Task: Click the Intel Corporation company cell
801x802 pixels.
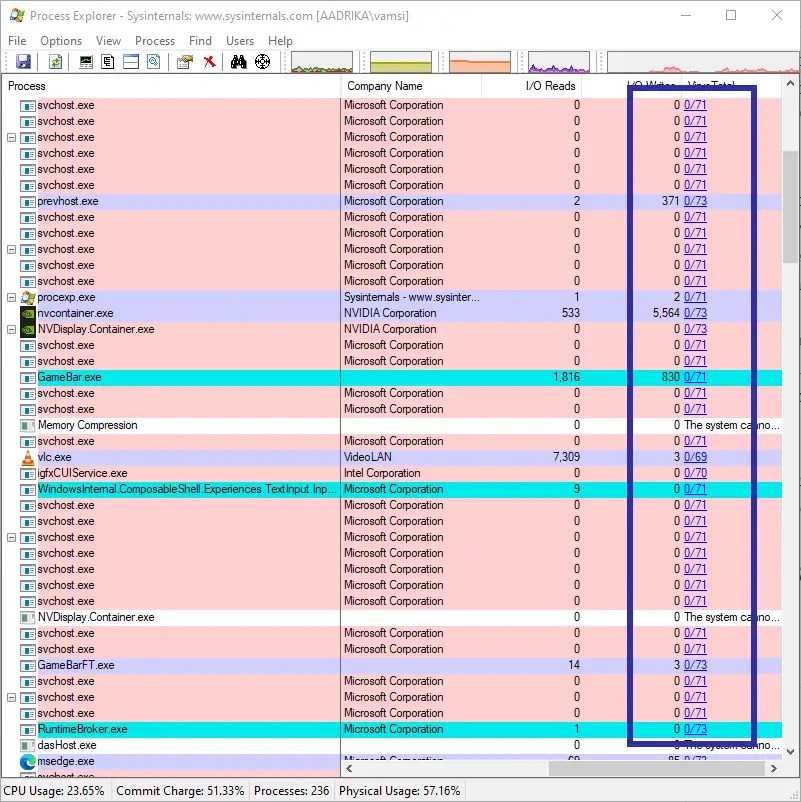Action: coord(382,473)
